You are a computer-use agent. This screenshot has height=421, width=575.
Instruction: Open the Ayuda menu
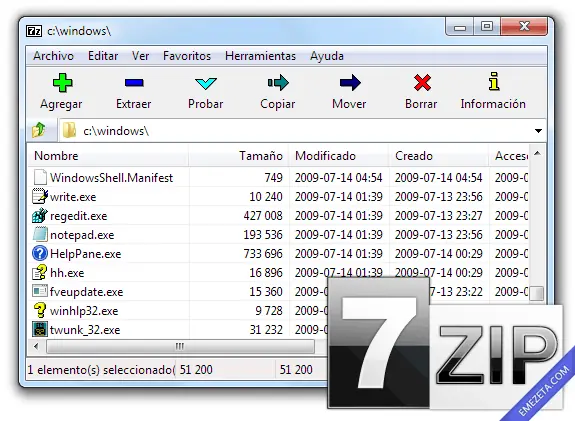[327, 56]
